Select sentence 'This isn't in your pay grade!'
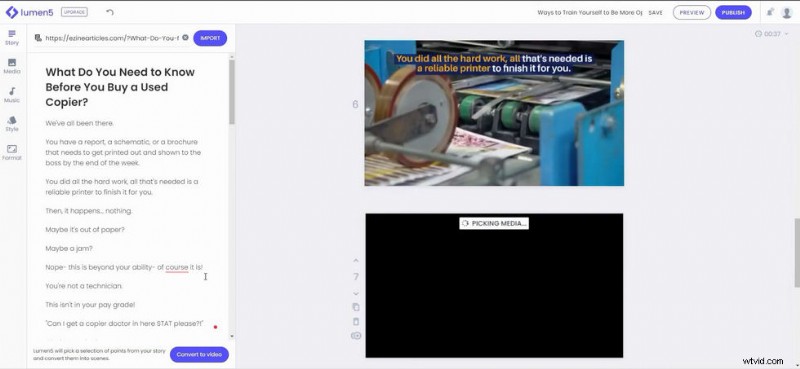 [90, 305]
